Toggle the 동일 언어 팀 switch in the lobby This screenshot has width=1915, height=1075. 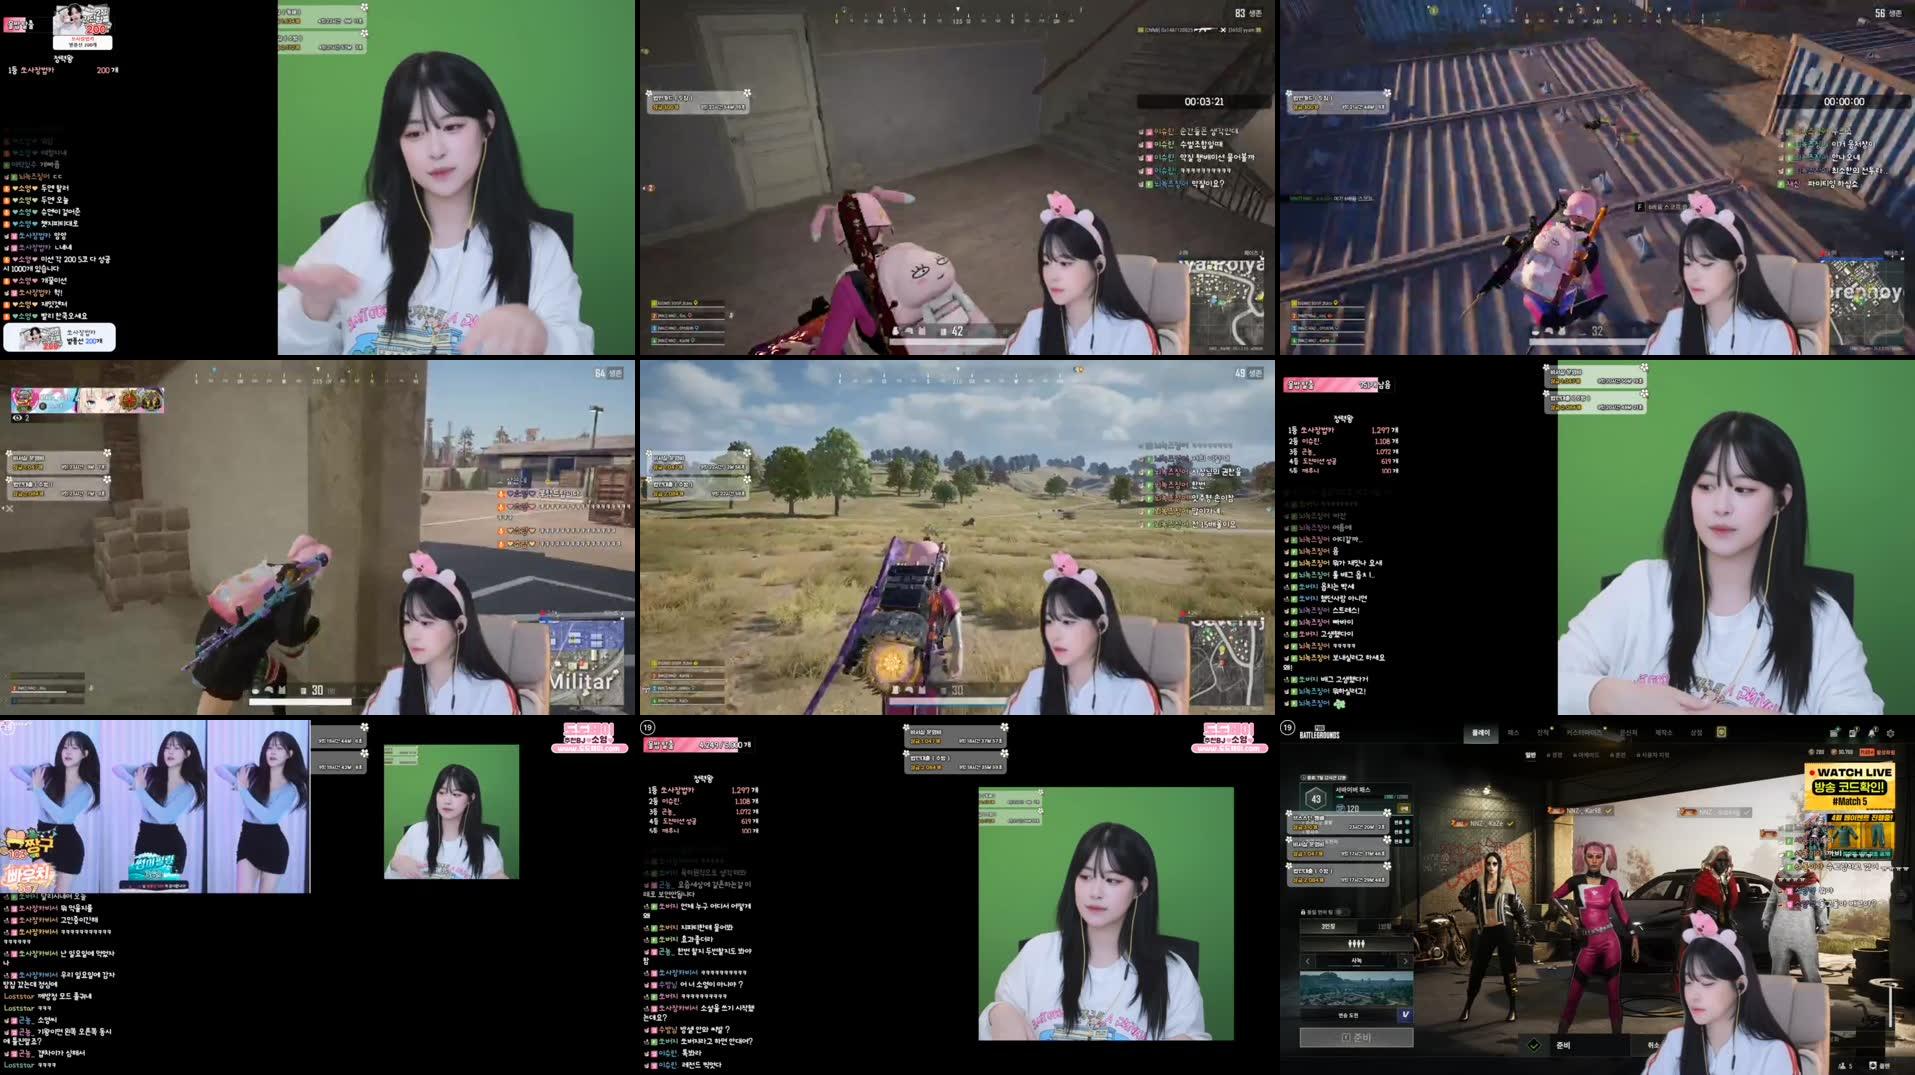pos(1340,912)
